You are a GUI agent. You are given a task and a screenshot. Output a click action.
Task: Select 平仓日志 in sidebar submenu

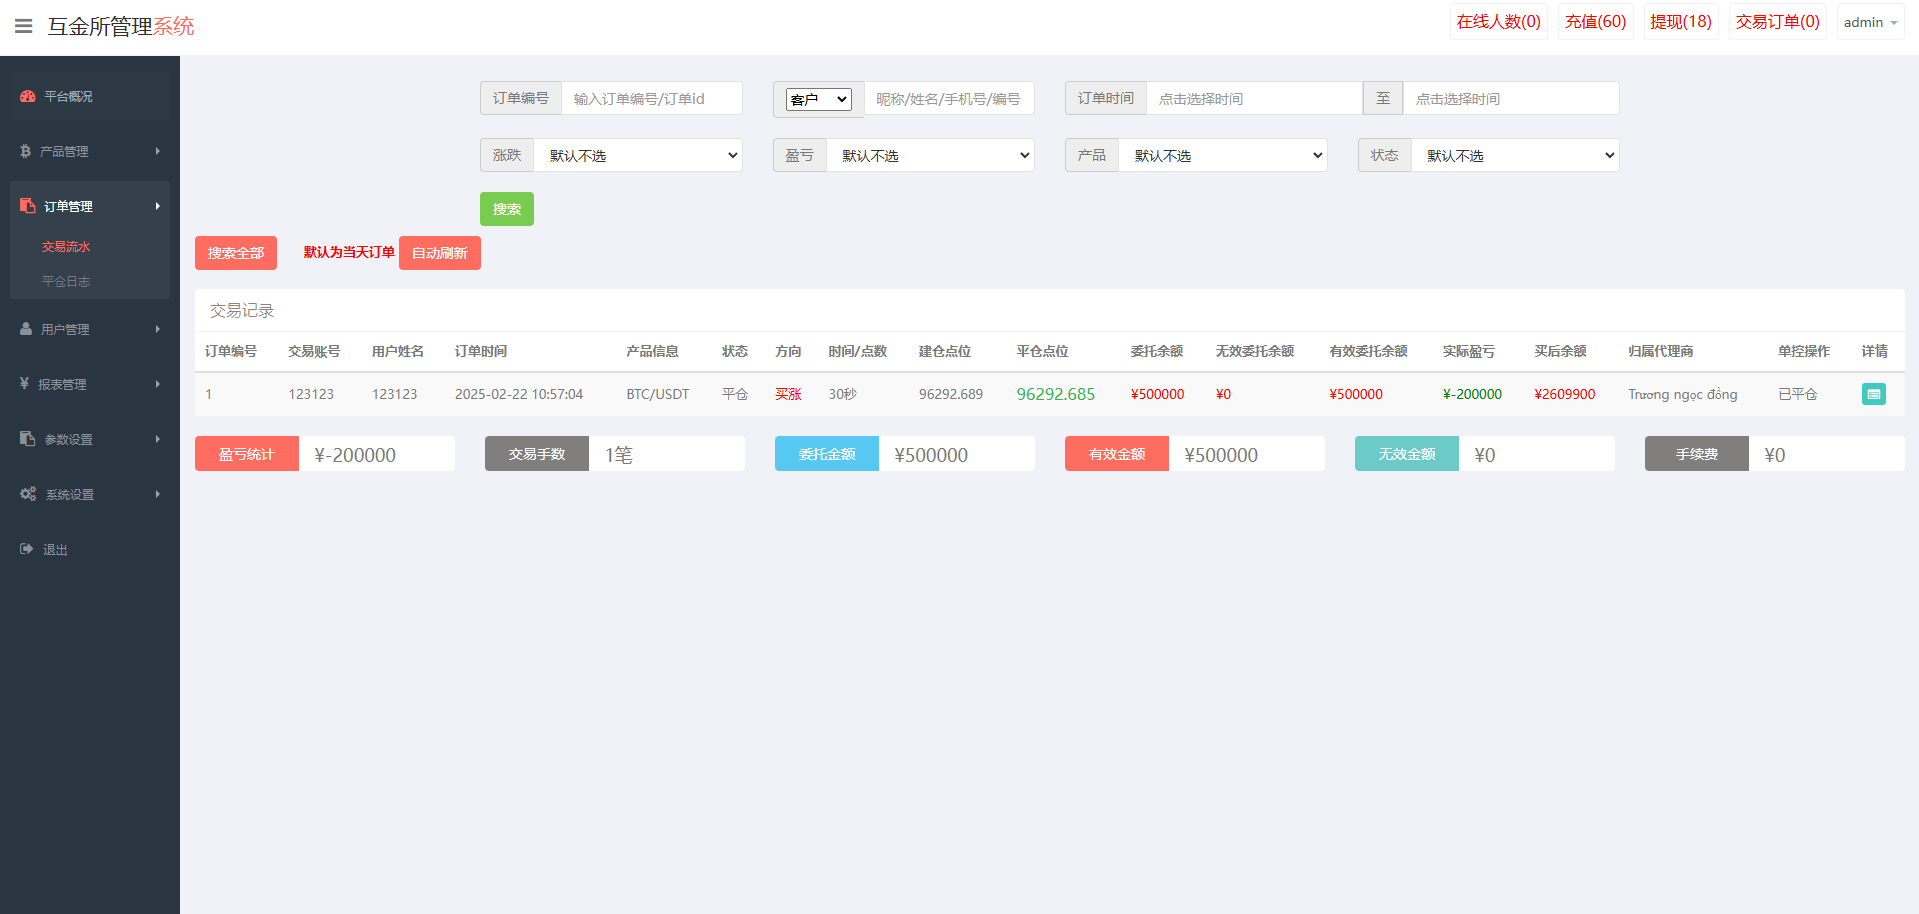coord(66,282)
